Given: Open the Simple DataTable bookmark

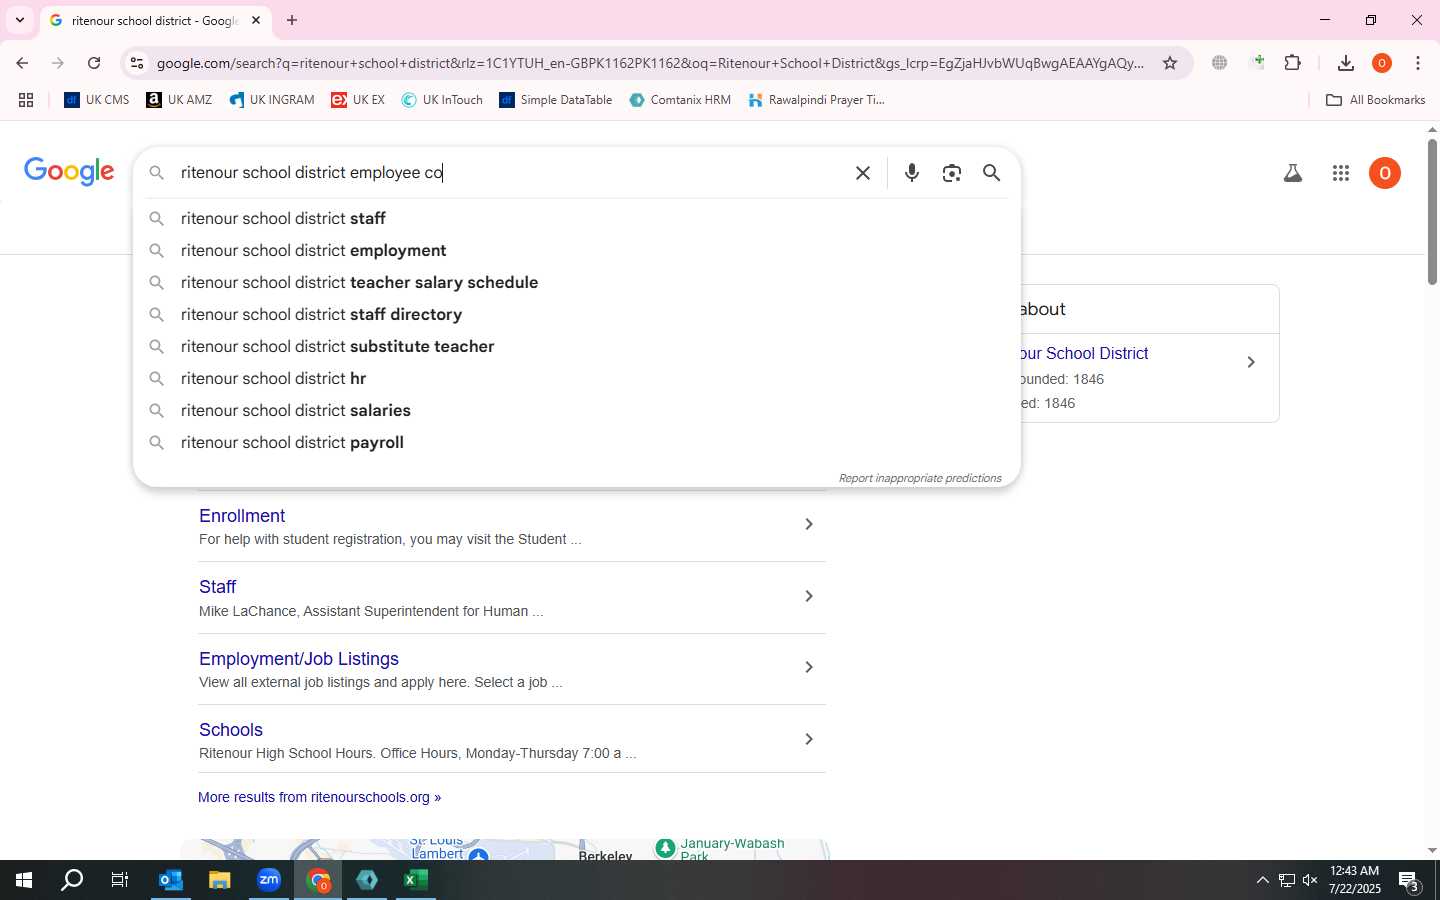Looking at the screenshot, I should click(556, 100).
